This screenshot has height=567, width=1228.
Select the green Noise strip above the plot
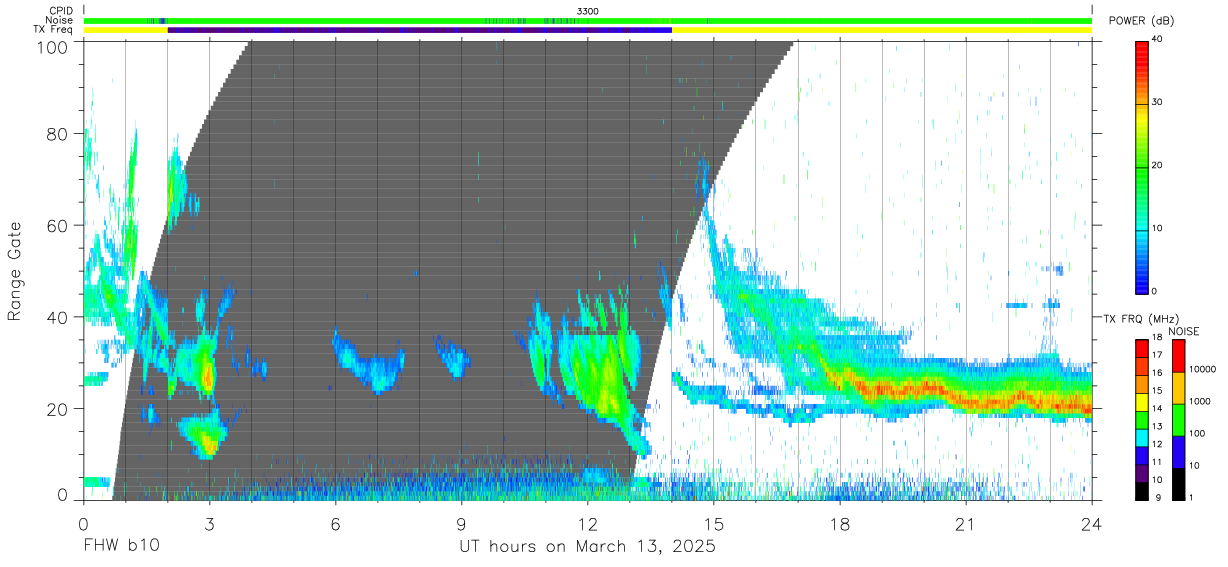click(x=587, y=20)
